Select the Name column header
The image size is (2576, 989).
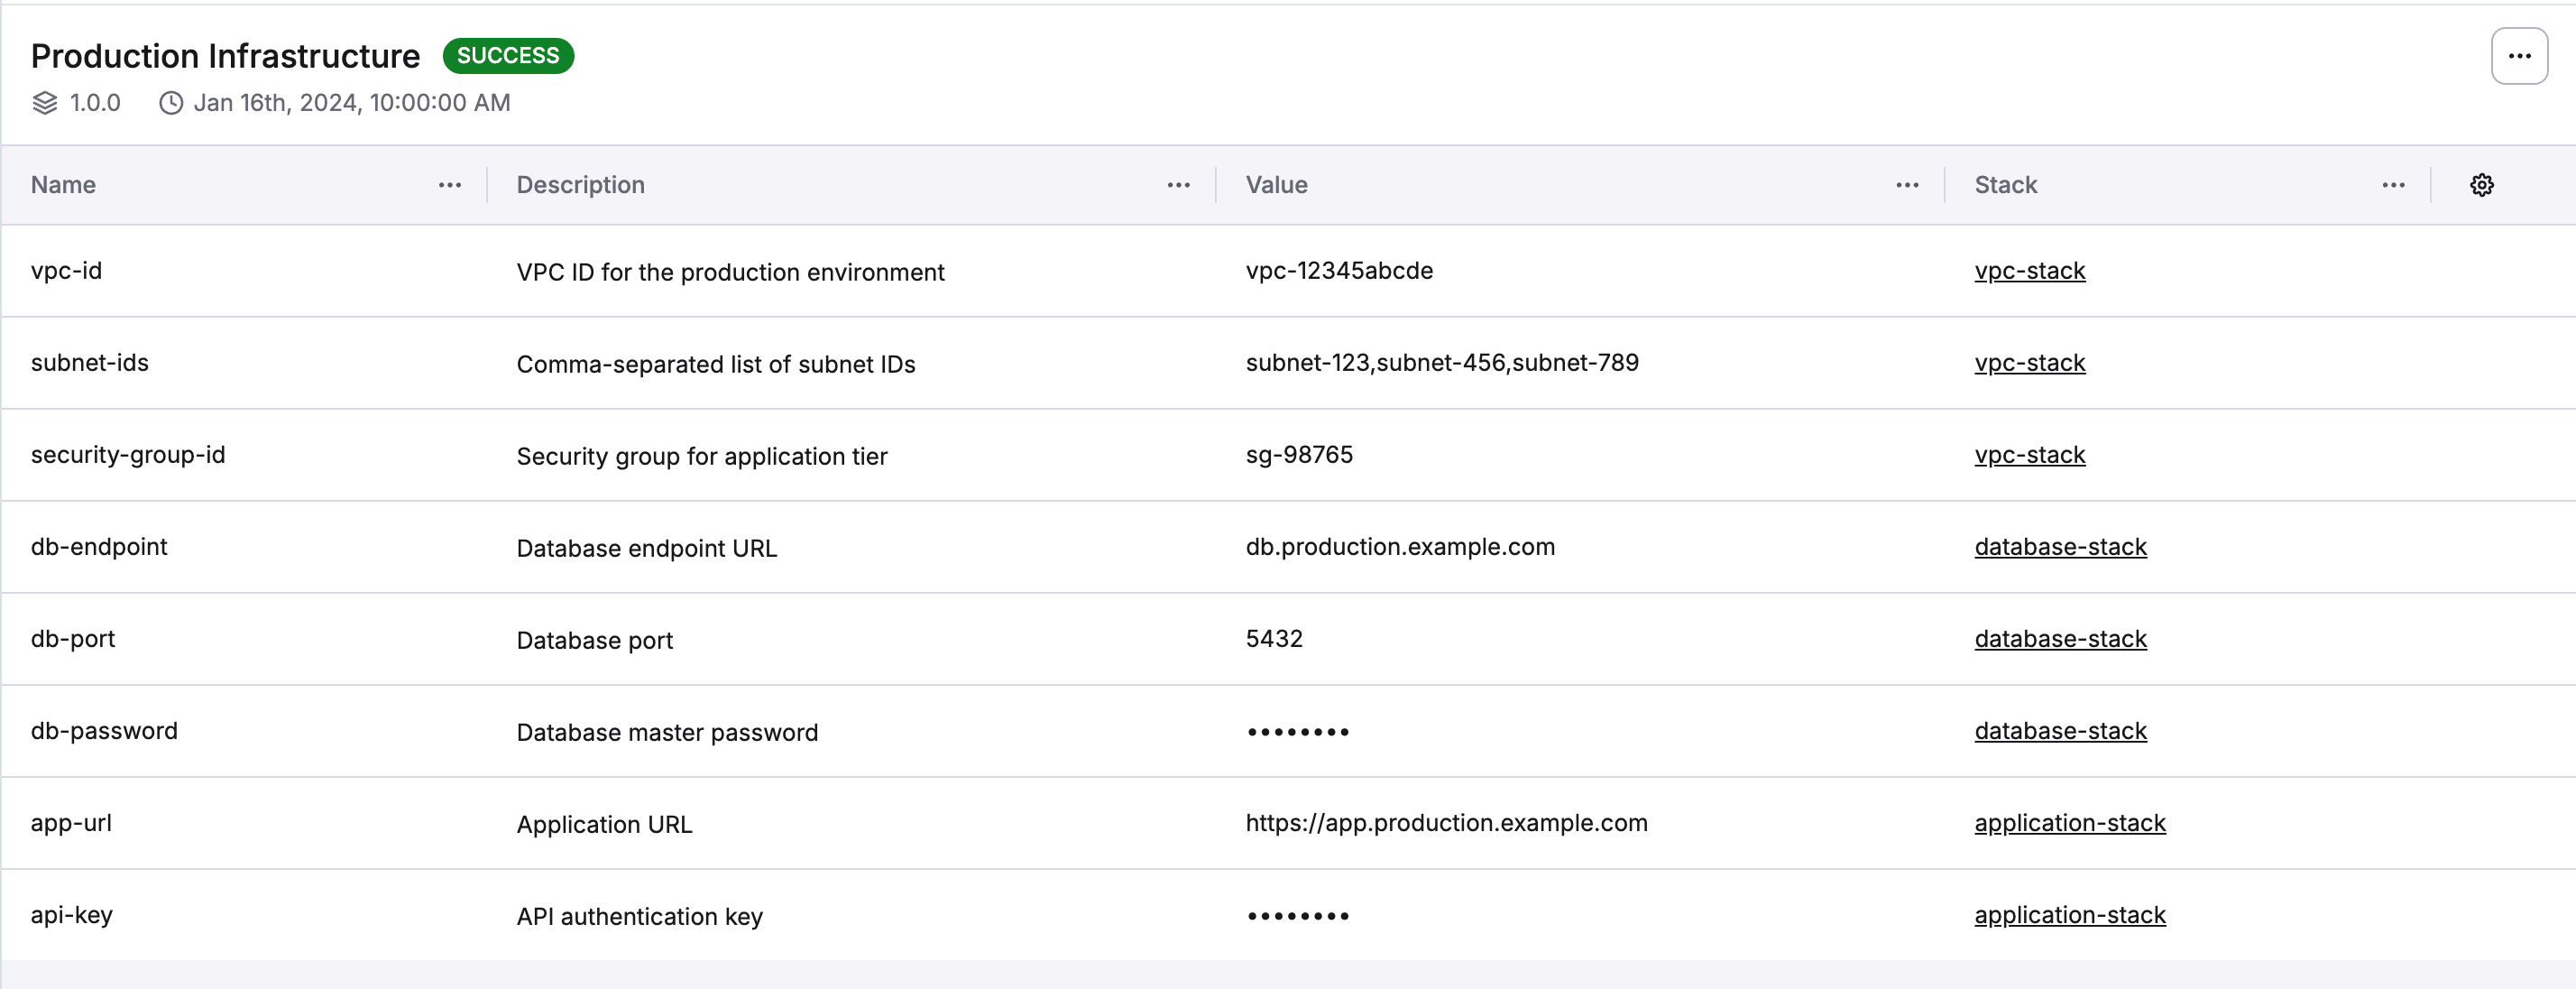64,185
